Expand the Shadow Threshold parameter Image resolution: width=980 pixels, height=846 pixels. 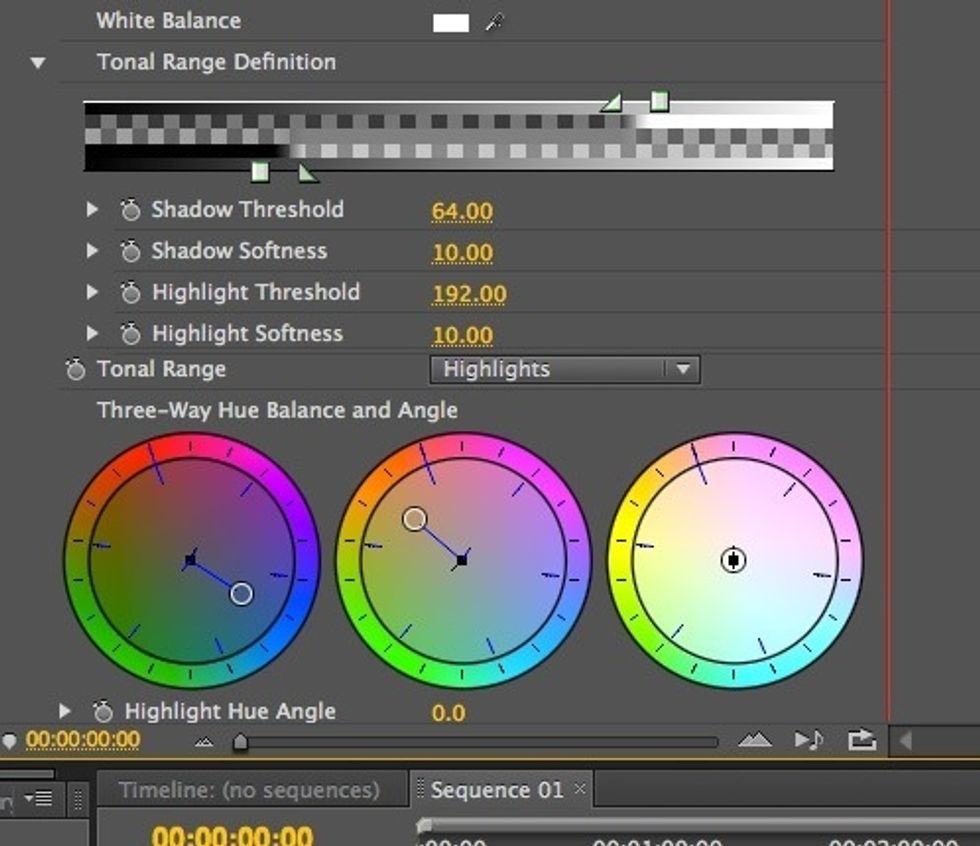click(x=95, y=209)
